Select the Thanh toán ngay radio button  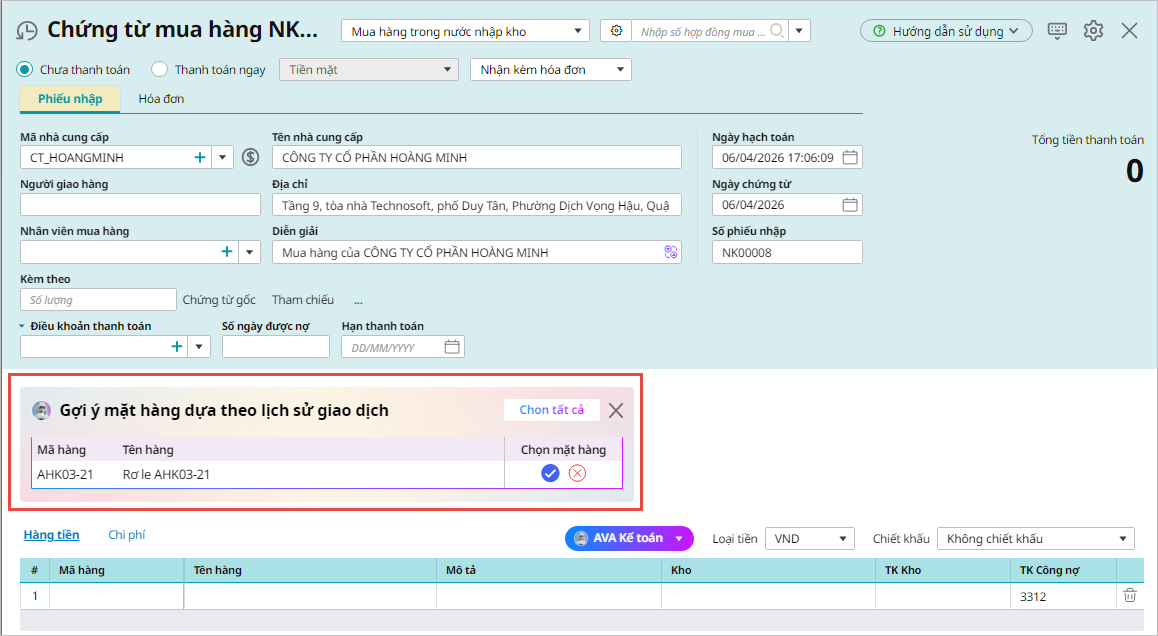(159, 70)
